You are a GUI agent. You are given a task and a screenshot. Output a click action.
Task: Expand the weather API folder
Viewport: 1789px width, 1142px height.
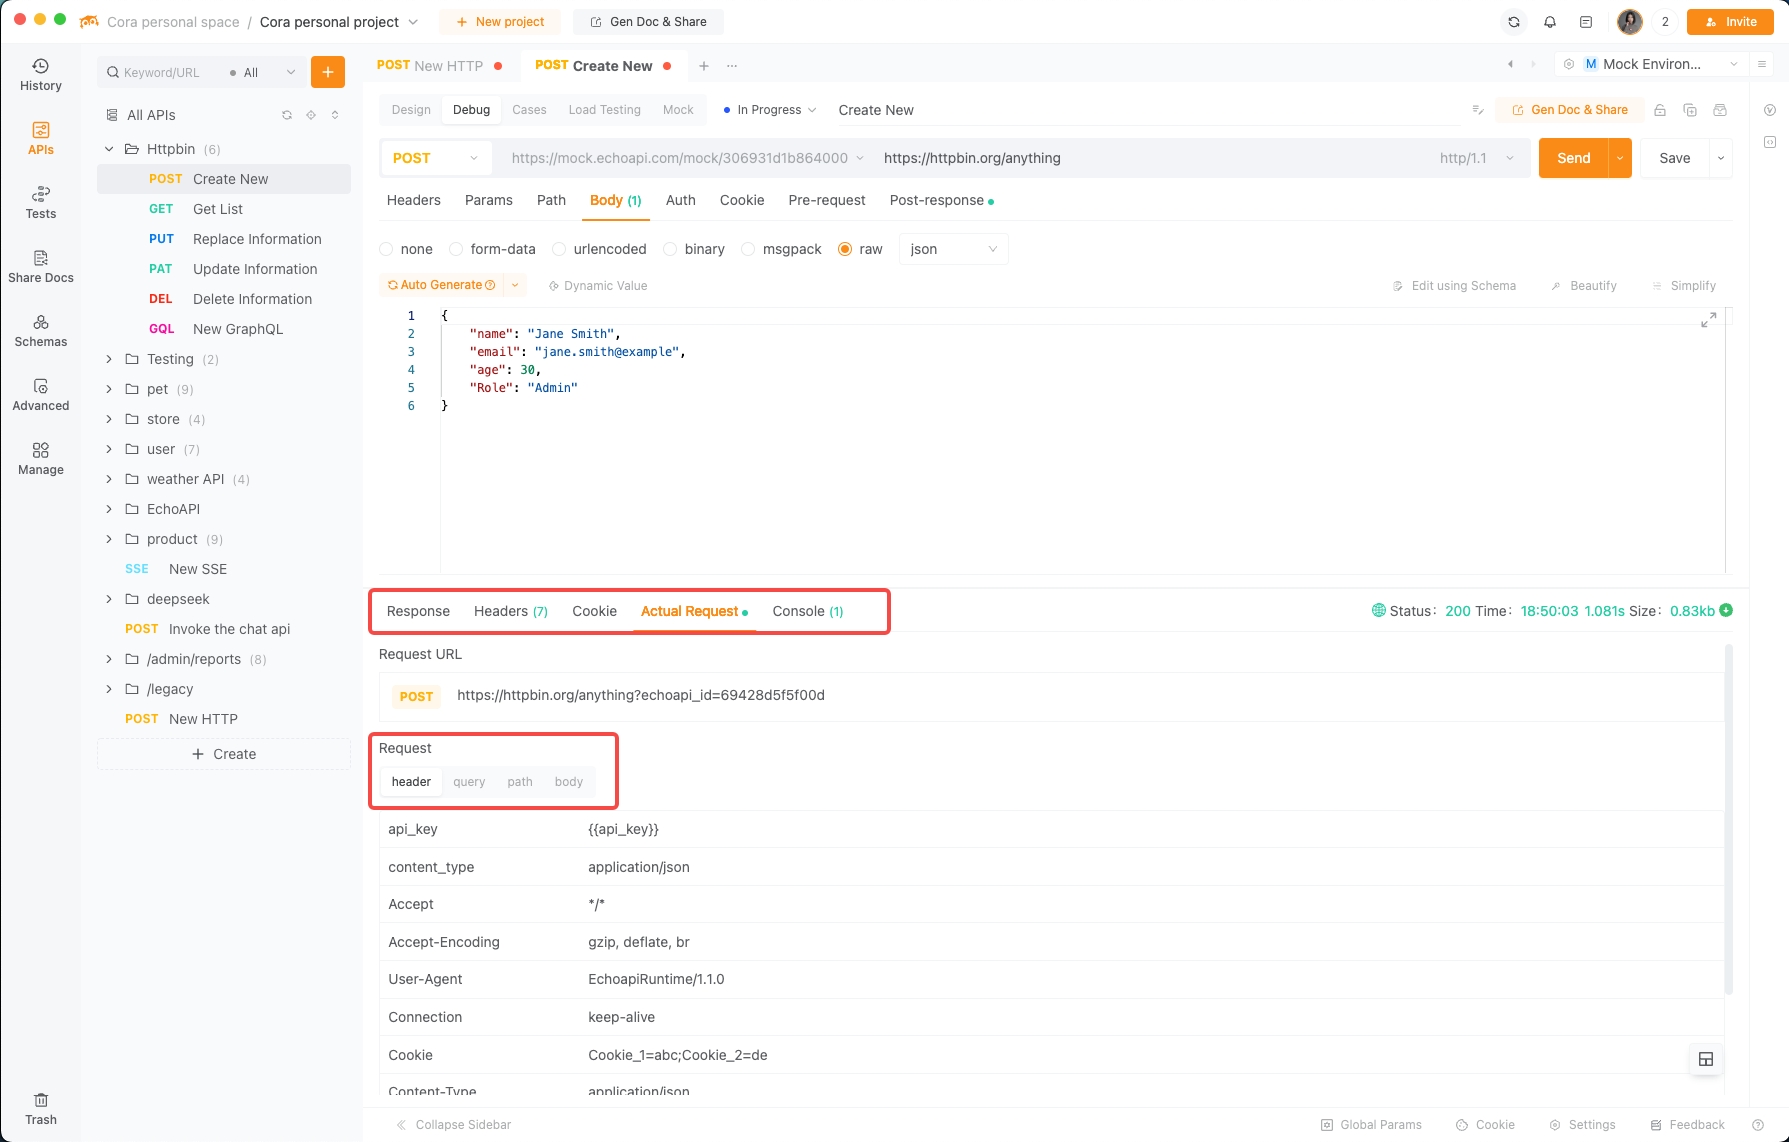coord(109,479)
